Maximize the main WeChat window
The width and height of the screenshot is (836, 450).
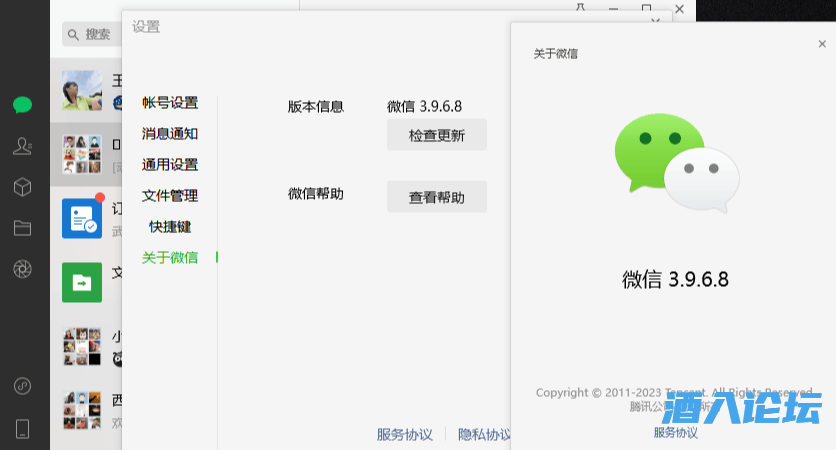point(646,8)
